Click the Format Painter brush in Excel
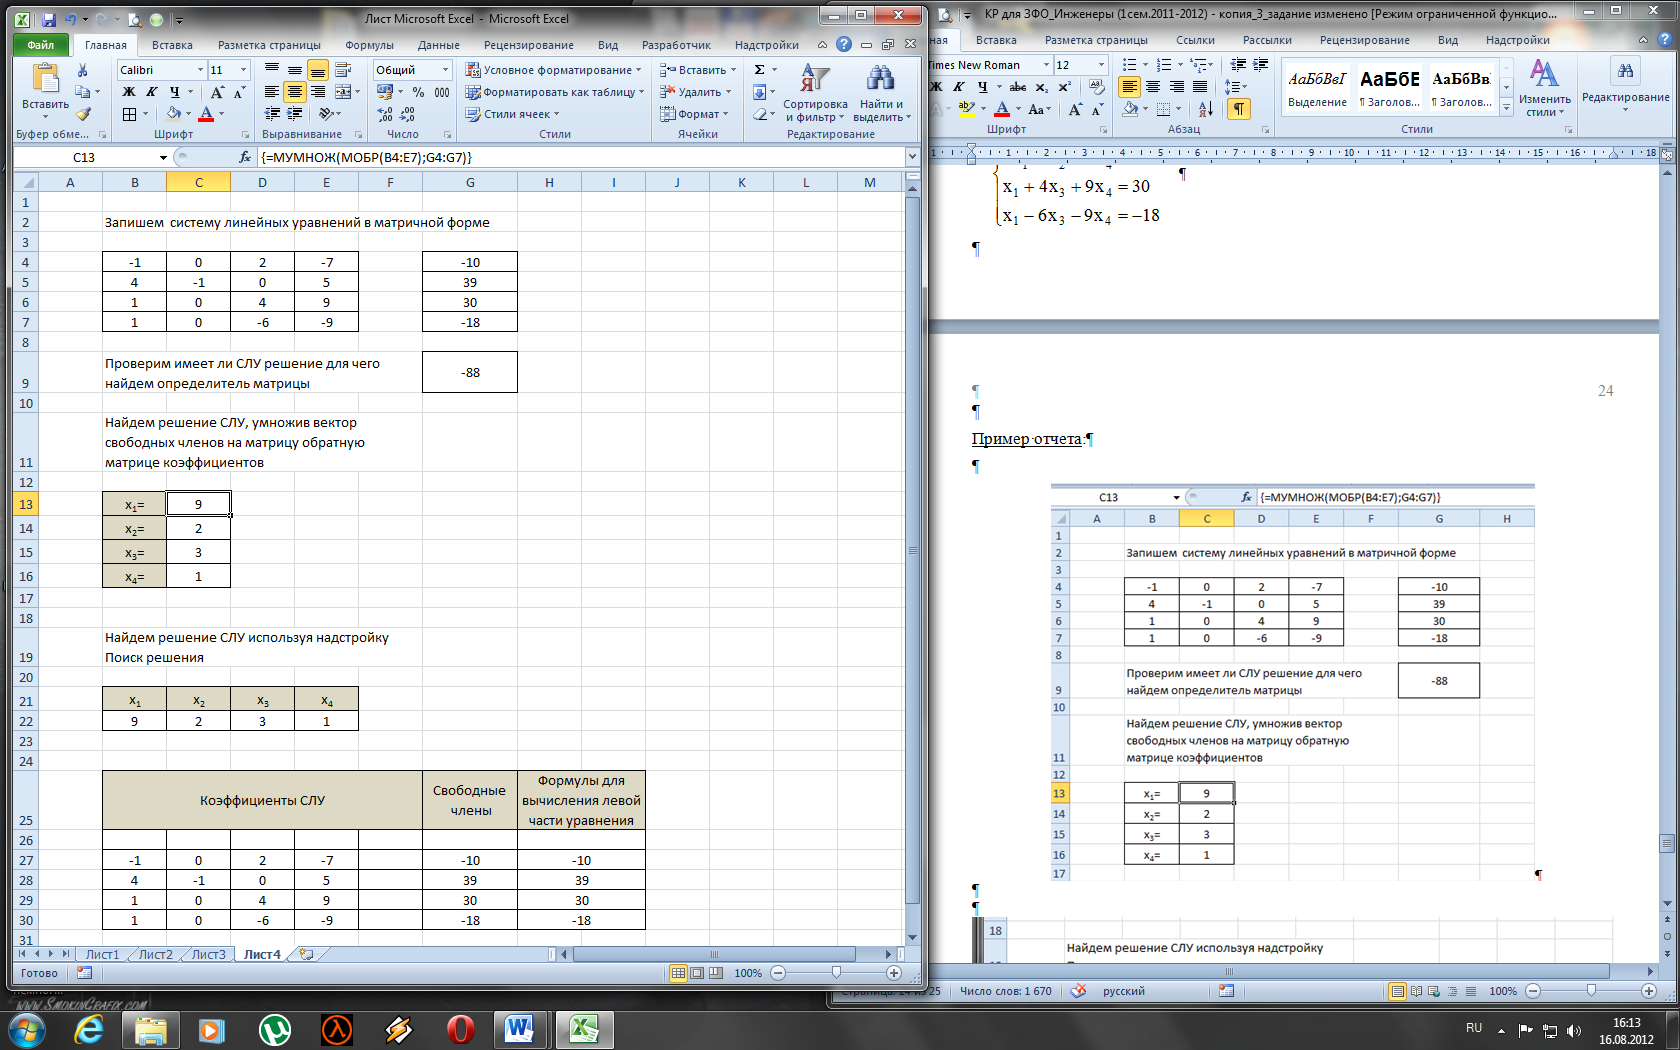Viewport: 1680px width, 1050px height. tap(83, 114)
